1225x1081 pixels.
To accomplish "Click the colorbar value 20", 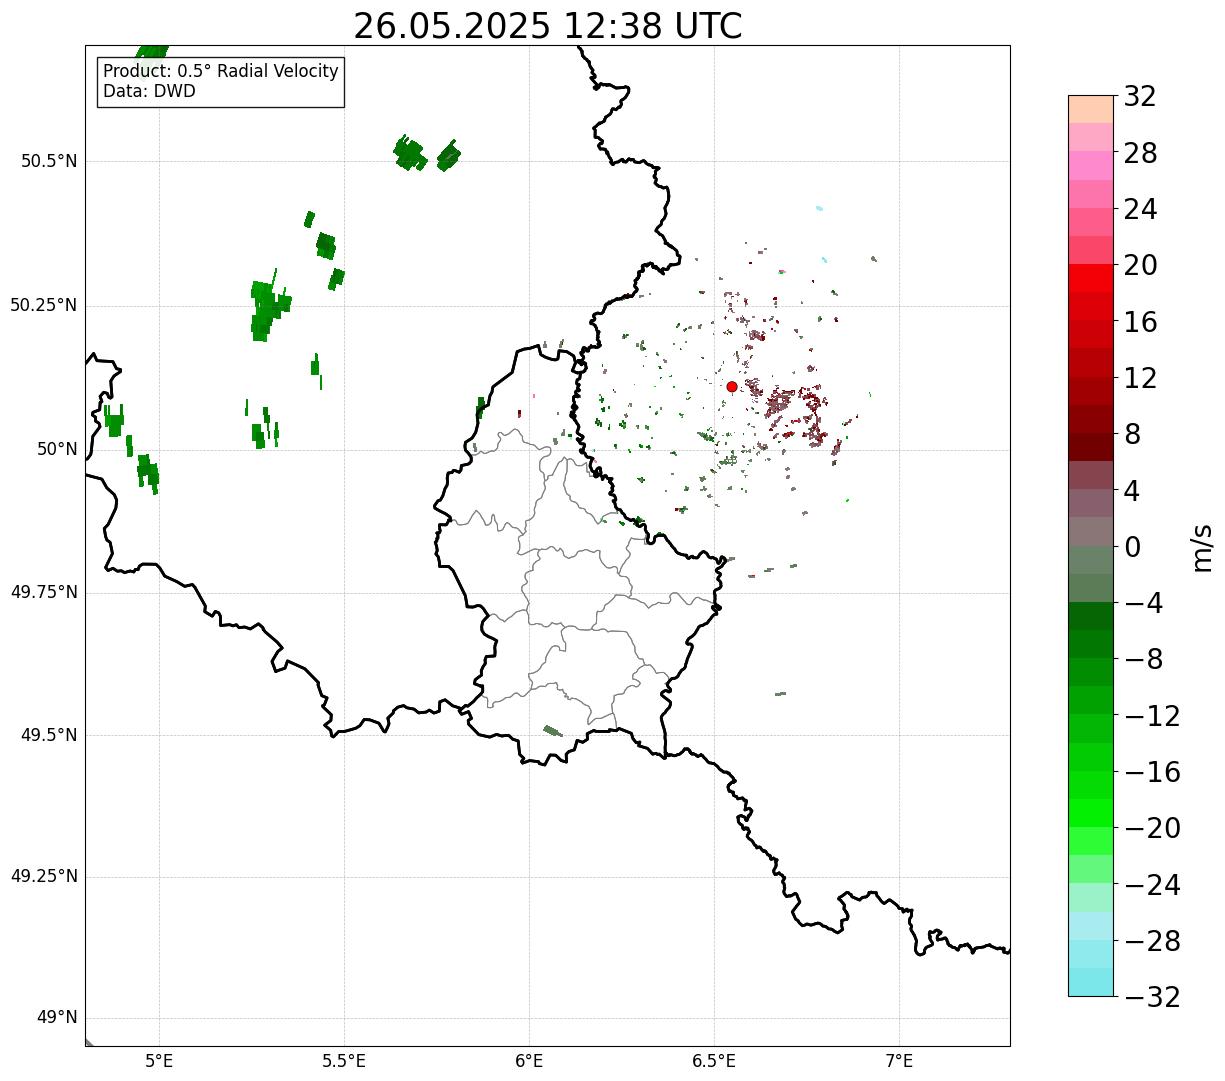I will pos(1140,266).
